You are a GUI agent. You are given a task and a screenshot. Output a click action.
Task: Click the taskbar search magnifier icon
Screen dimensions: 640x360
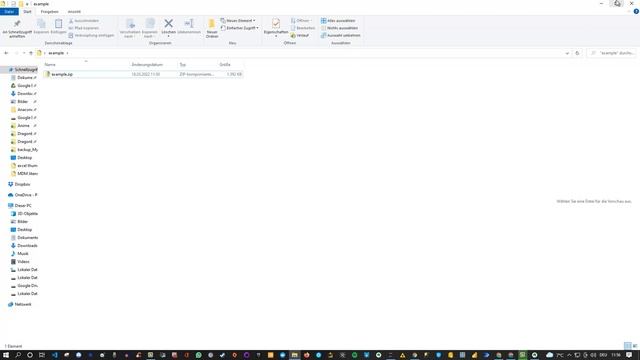point(18,355)
